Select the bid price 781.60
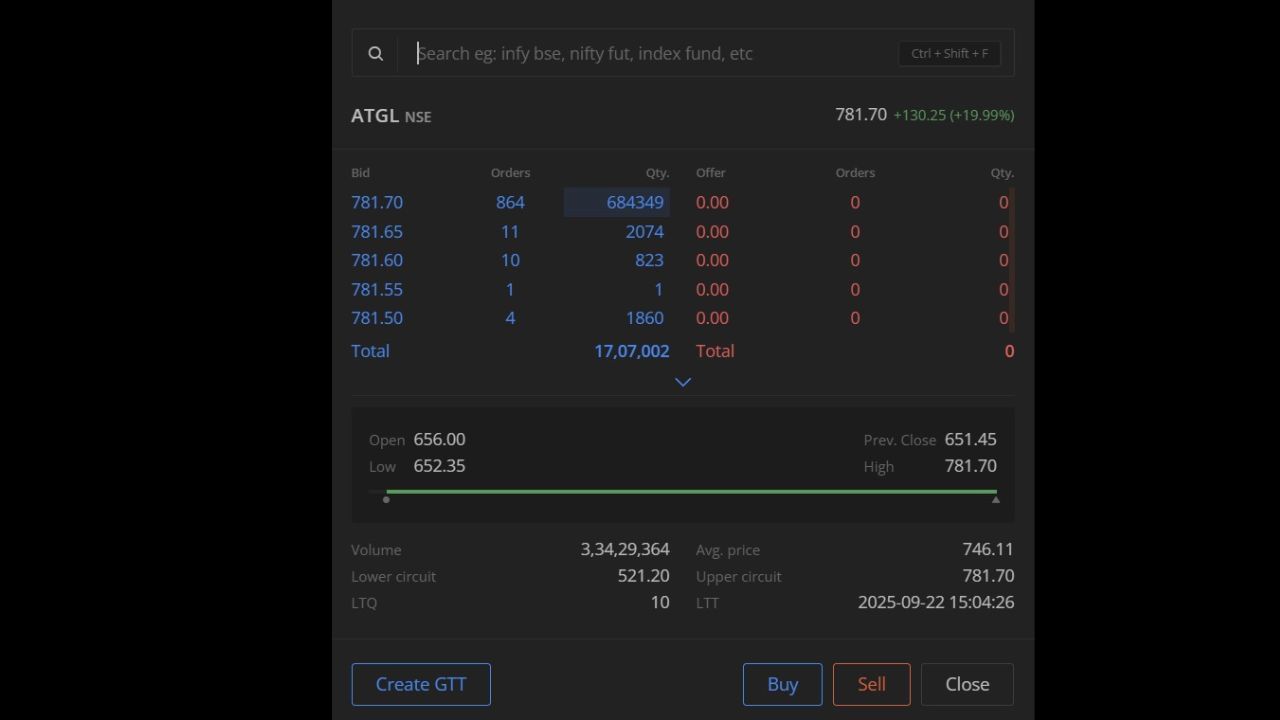 pos(377,260)
